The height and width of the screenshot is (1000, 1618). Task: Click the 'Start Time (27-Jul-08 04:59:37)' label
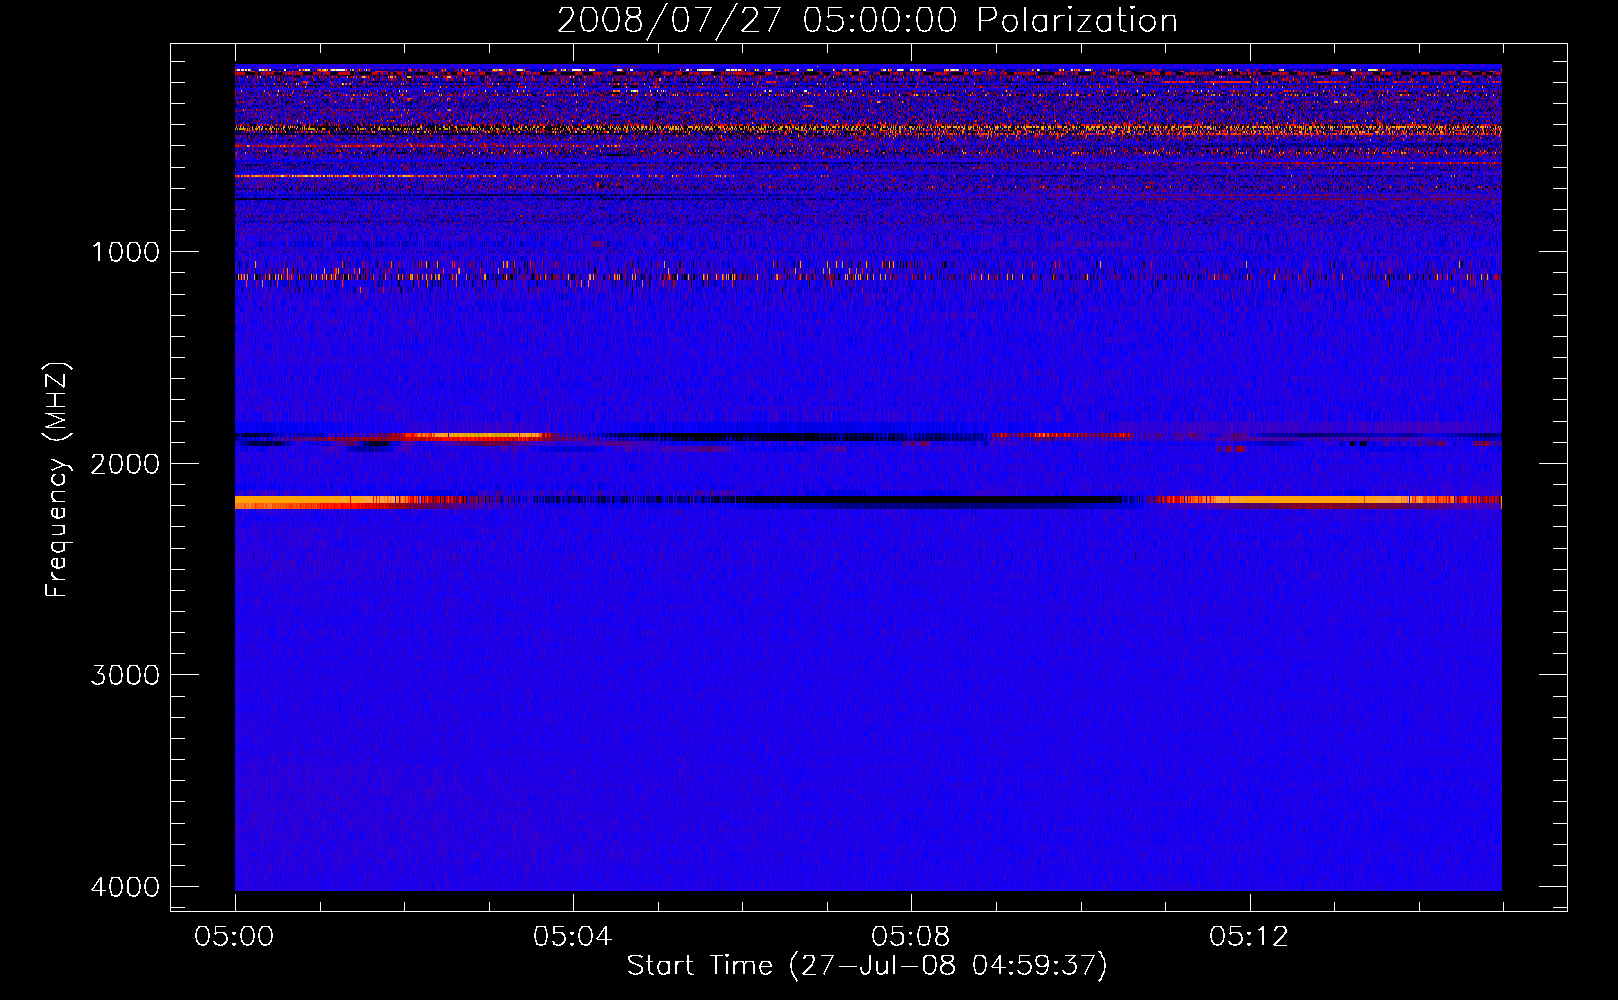click(867, 966)
